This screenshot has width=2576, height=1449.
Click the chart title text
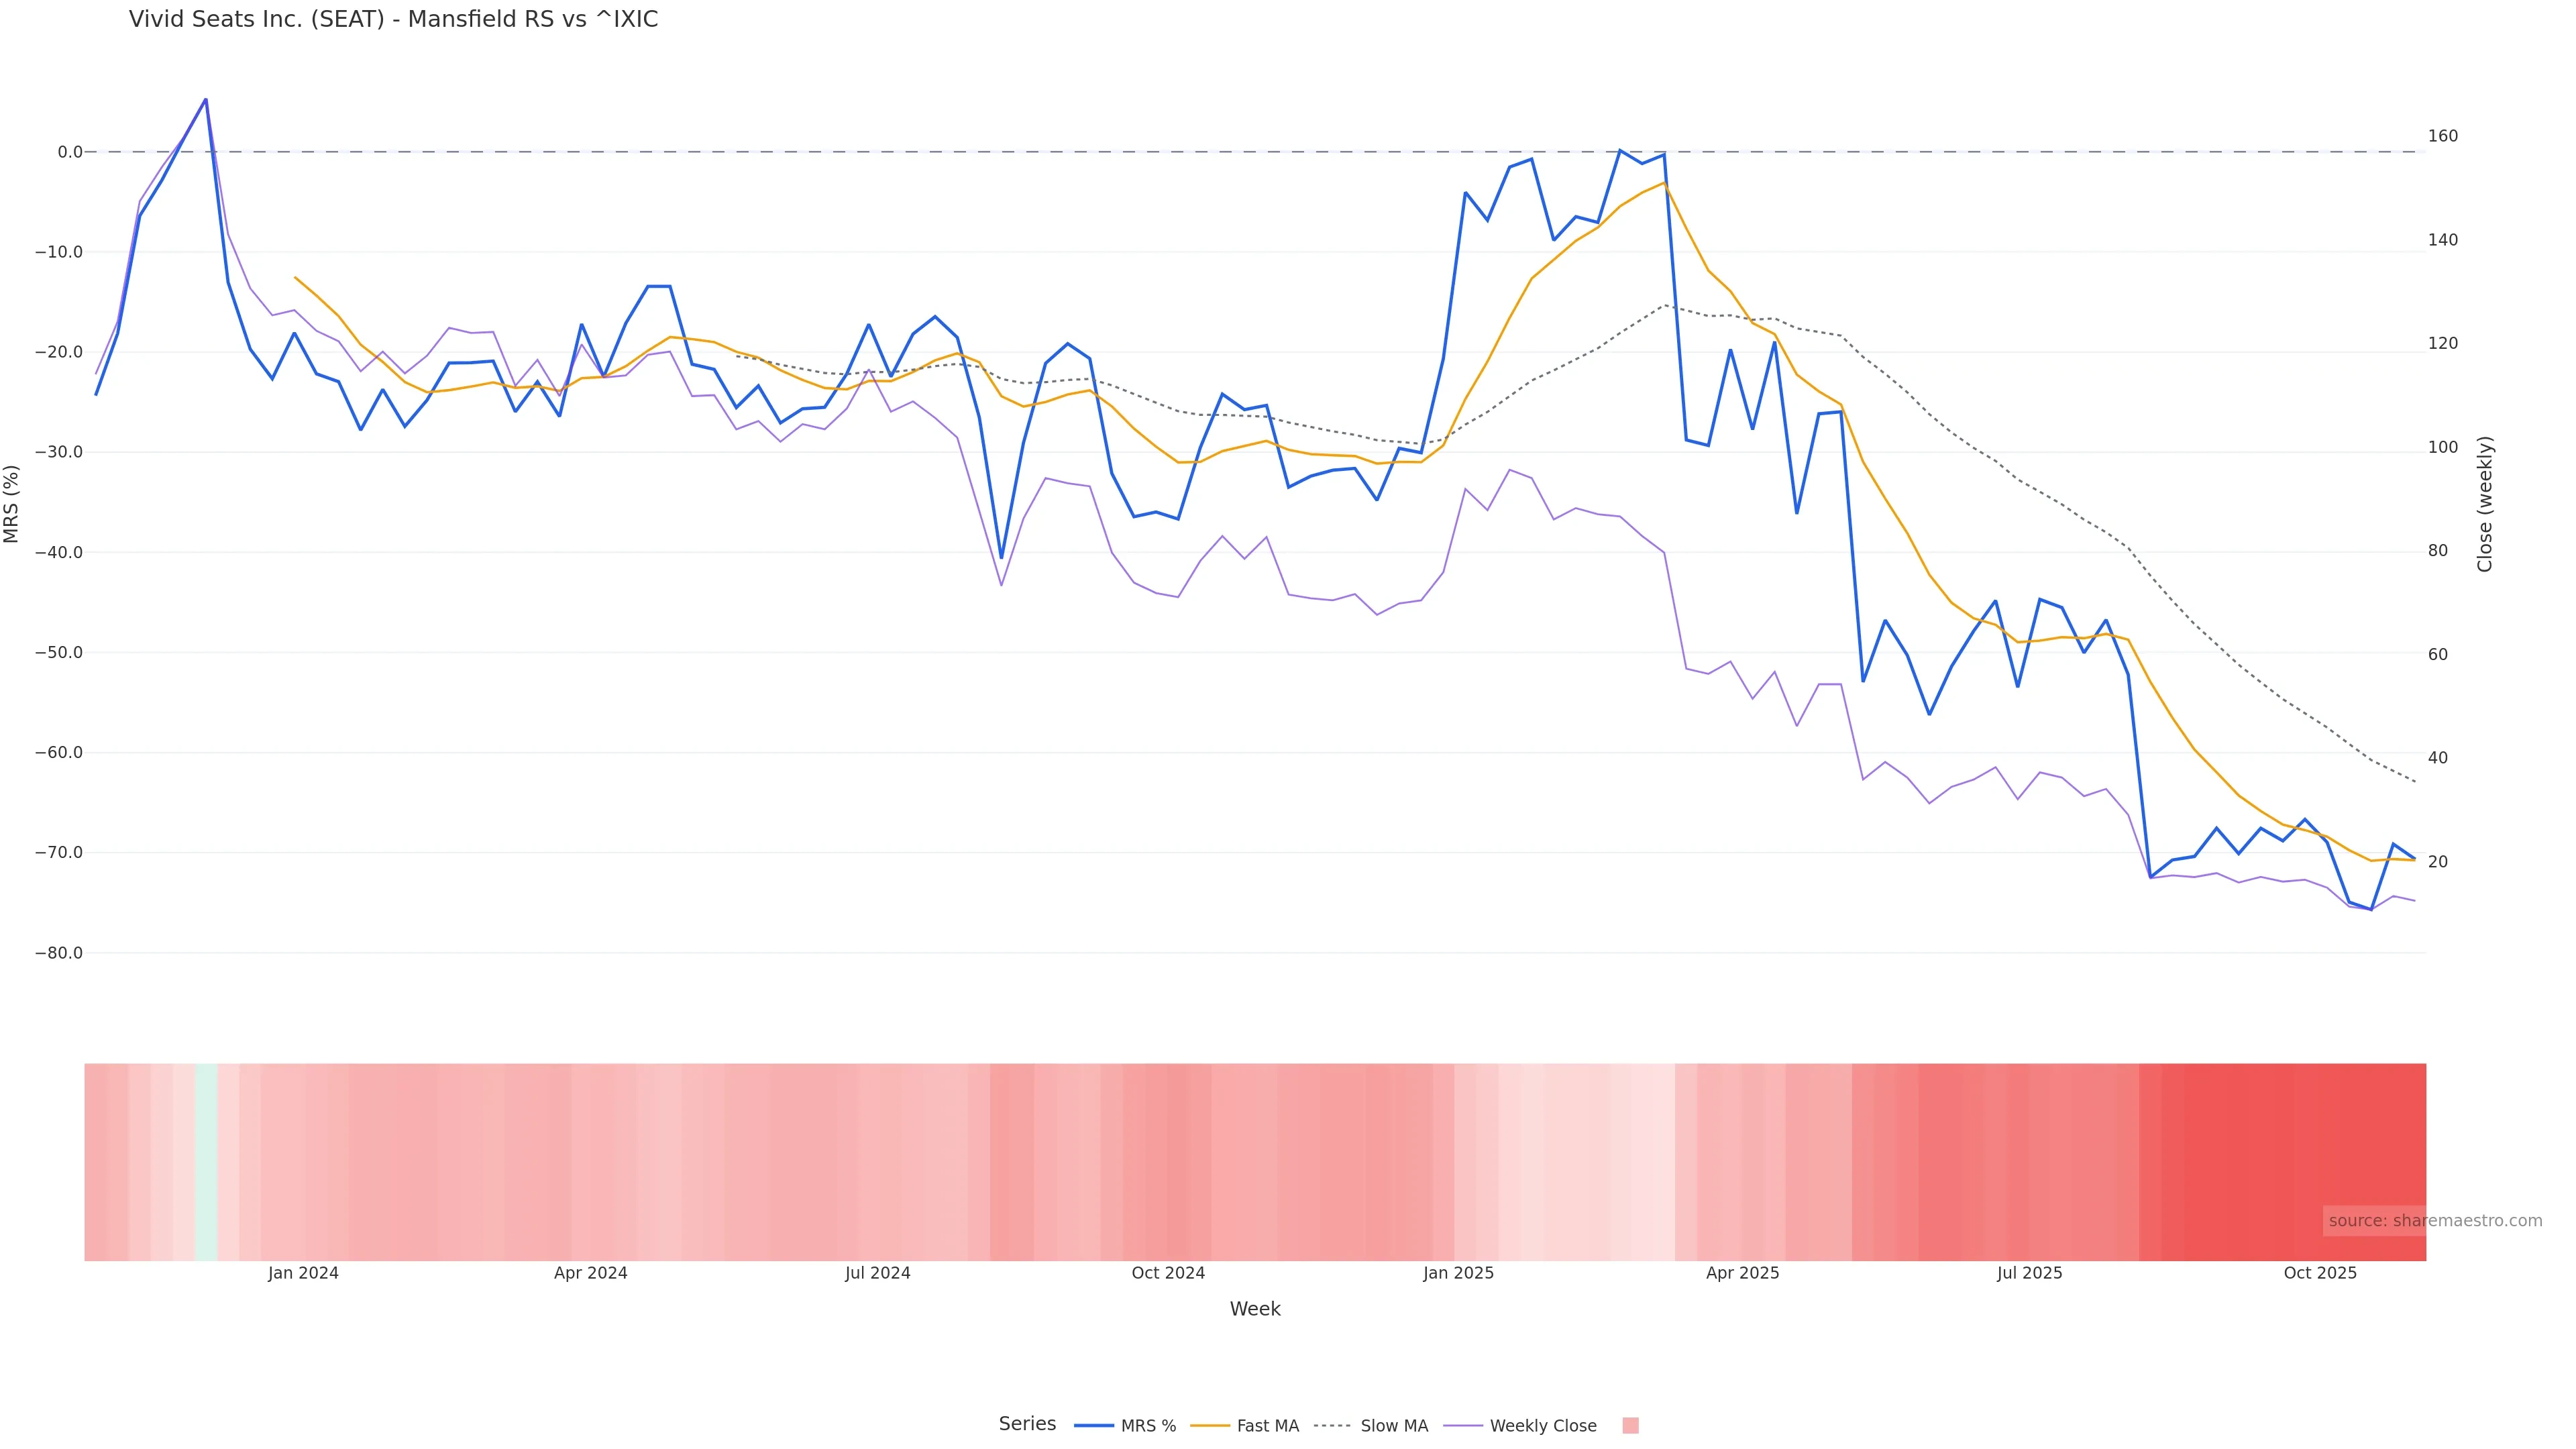(393, 20)
